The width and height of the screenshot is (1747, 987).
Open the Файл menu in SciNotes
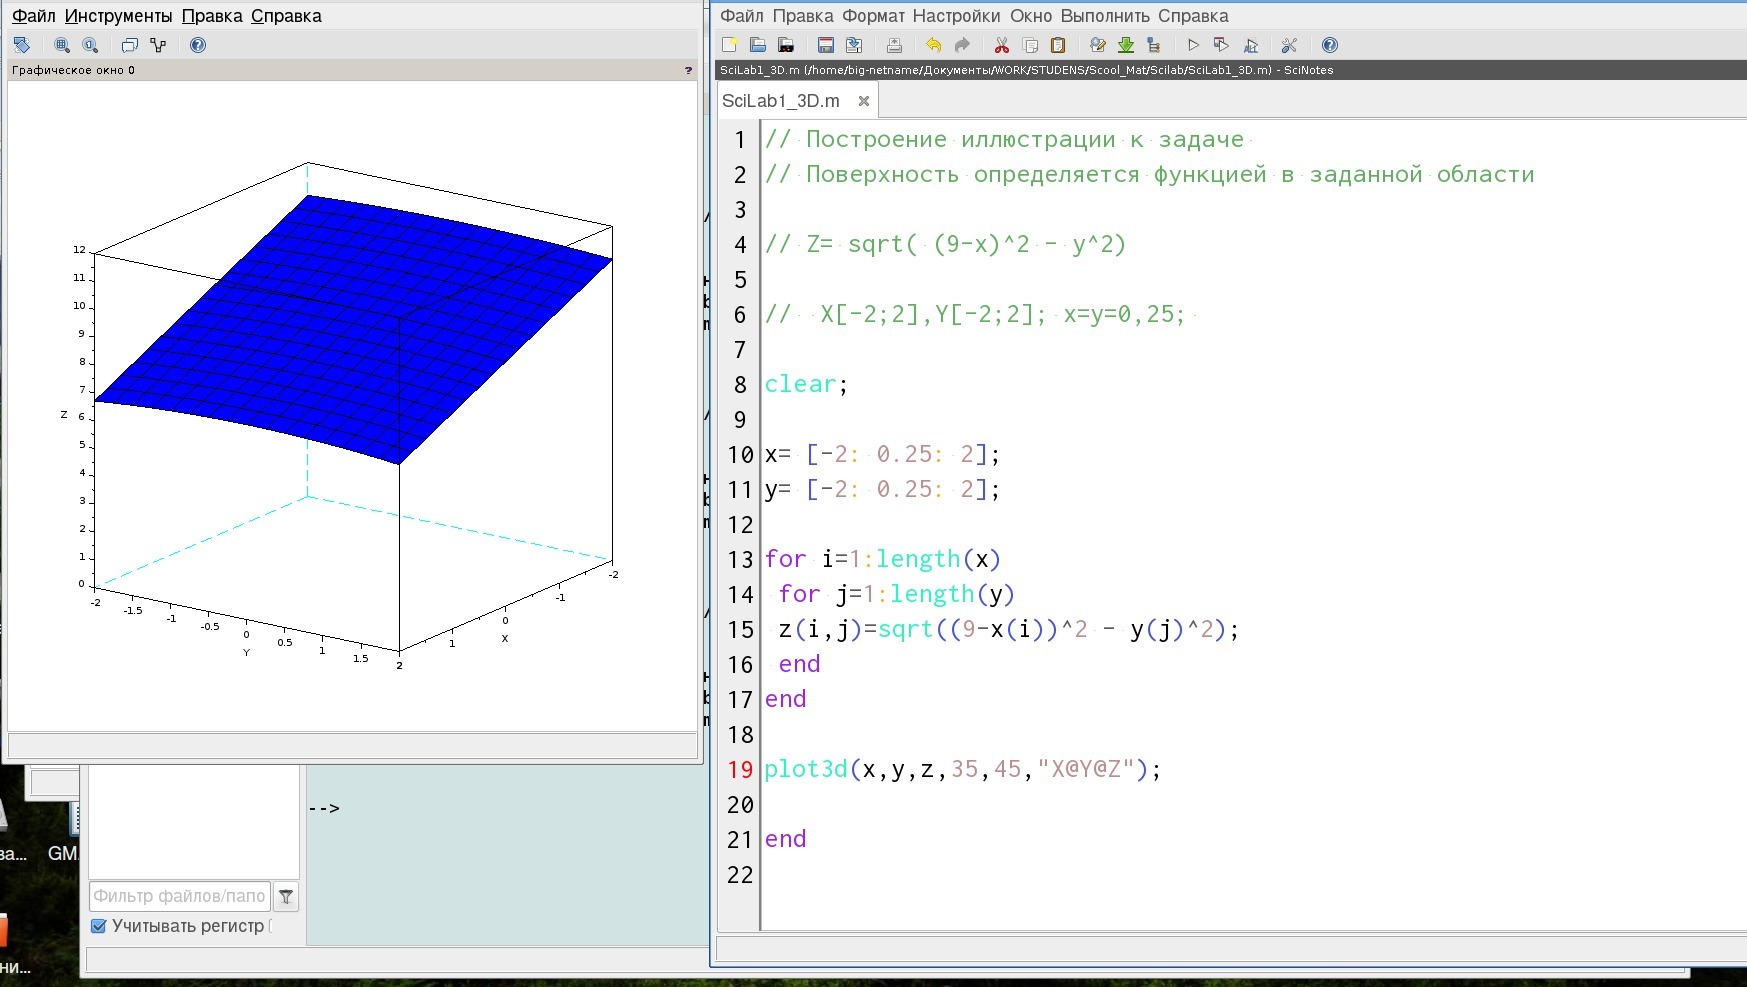(x=742, y=16)
